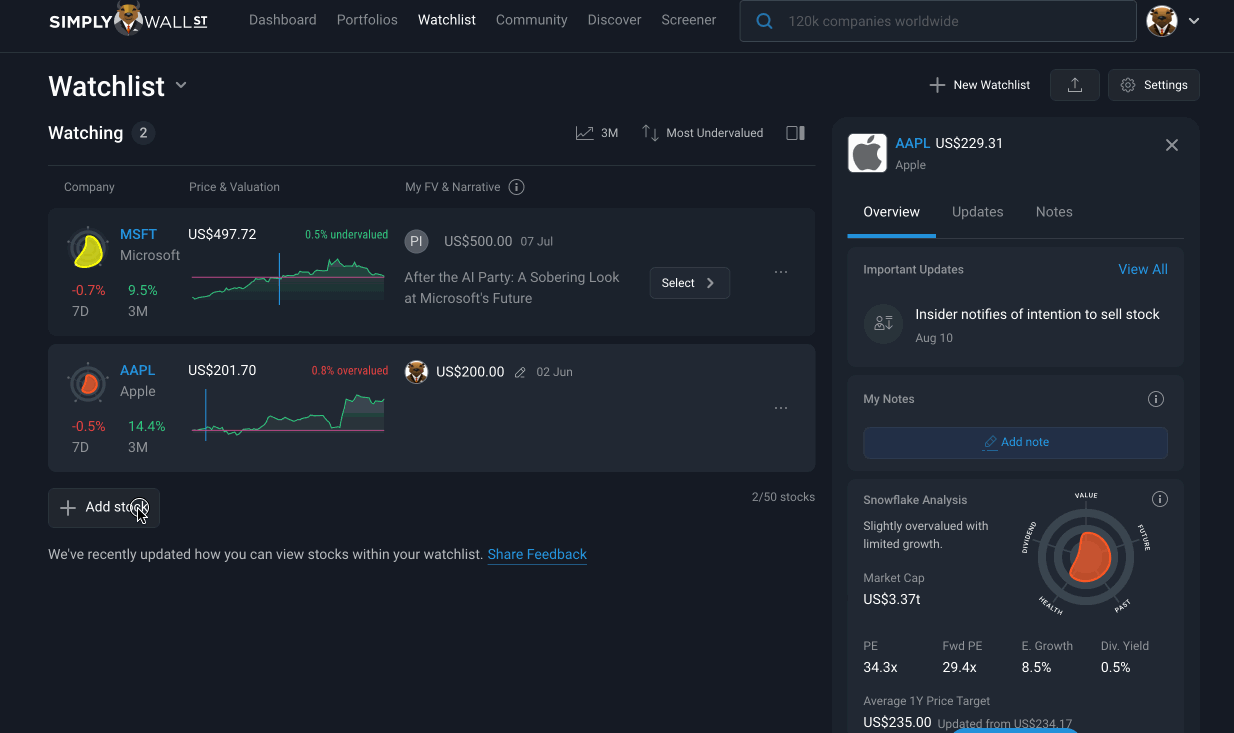The image size is (1234, 733).
Task: Click the US$235.00 price target value
Action: coord(897,722)
